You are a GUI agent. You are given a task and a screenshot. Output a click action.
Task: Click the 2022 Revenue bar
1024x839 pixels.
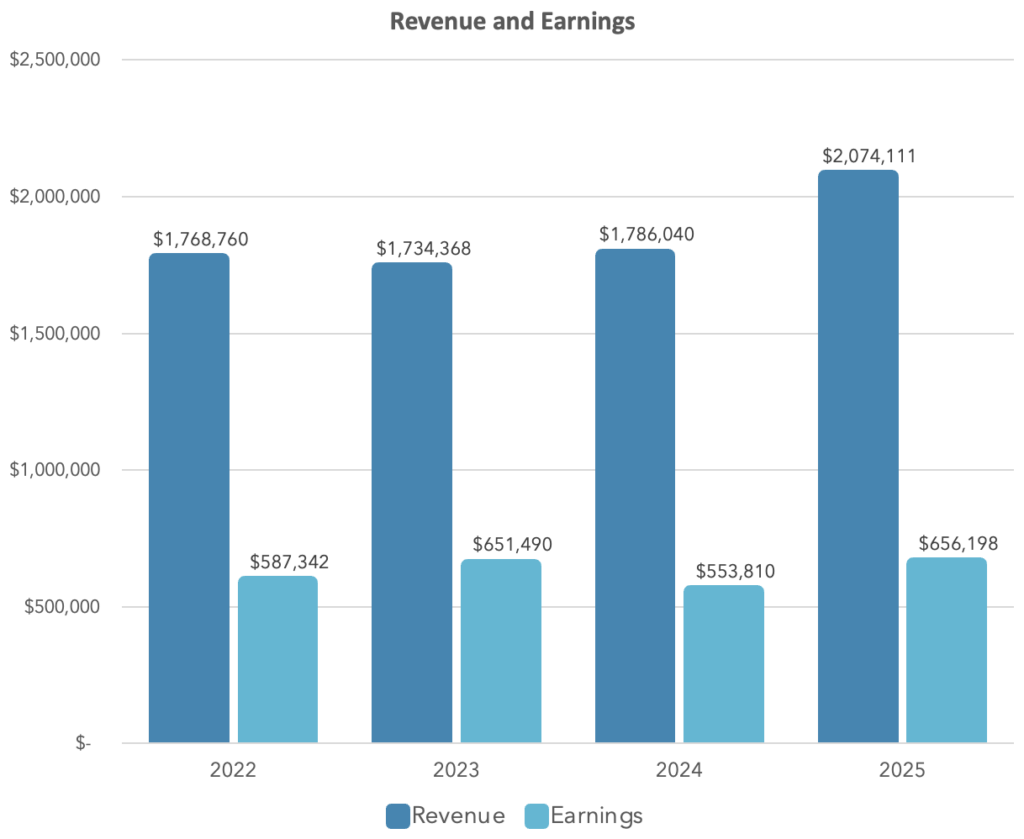point(189,498)
